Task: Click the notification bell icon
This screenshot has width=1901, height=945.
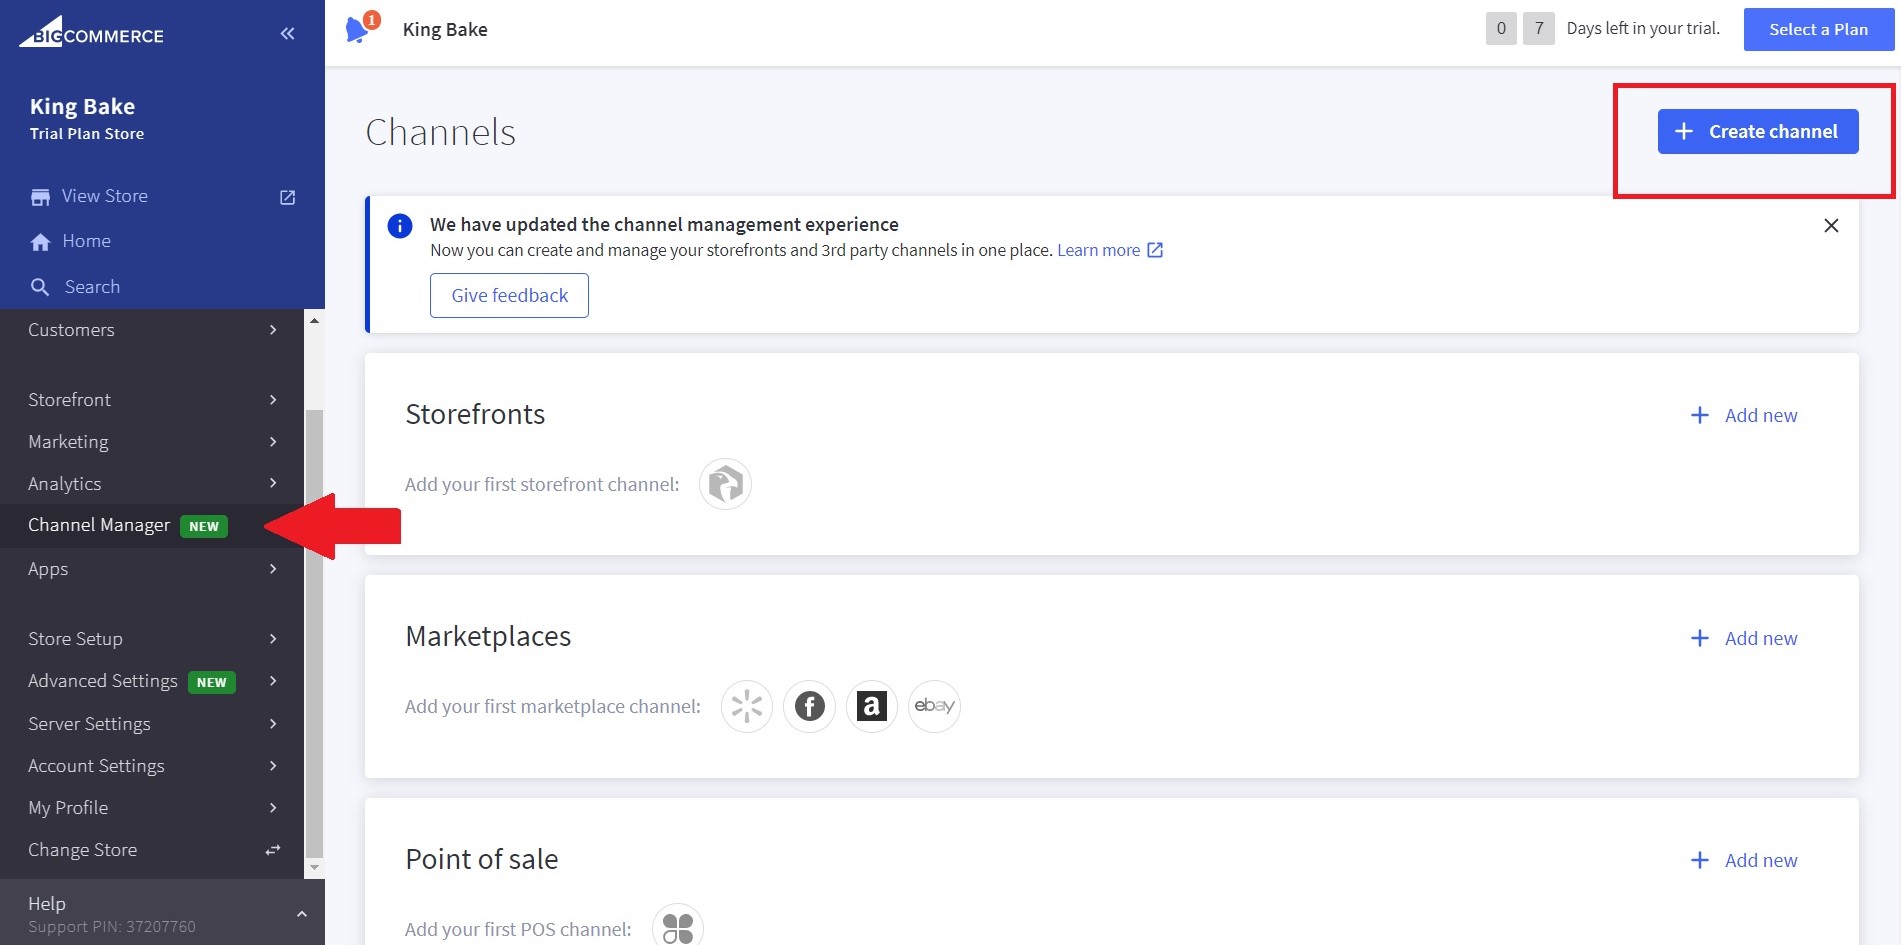Action: click(358, 29)
